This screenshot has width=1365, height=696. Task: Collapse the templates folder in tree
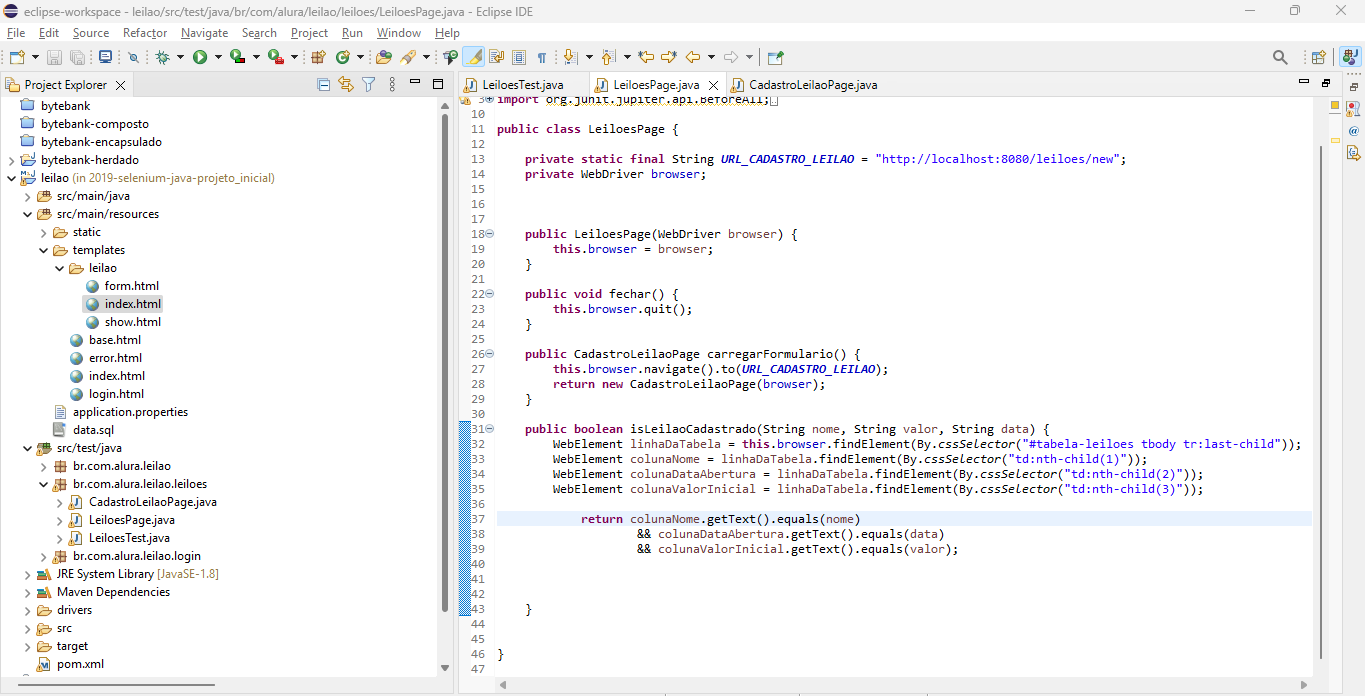(x=44, y=250)
